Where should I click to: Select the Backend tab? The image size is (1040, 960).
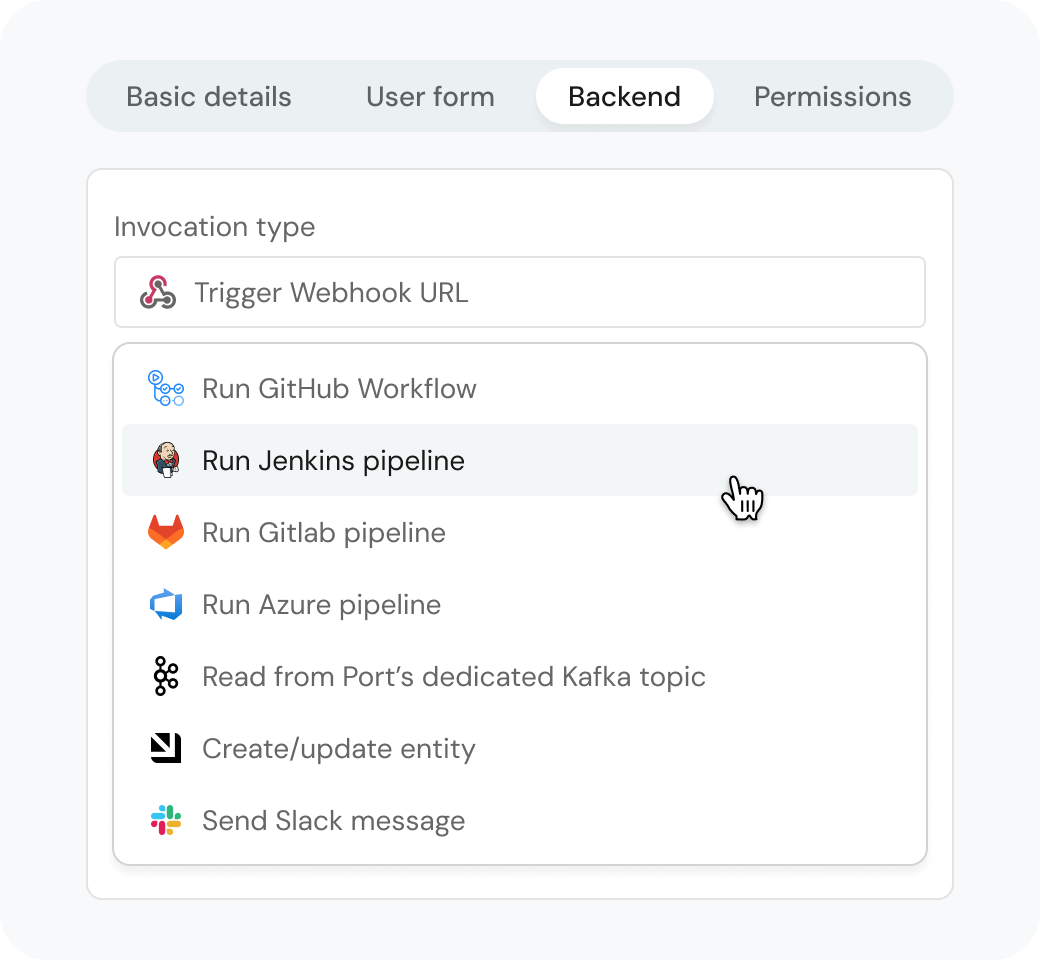[624, 97]
